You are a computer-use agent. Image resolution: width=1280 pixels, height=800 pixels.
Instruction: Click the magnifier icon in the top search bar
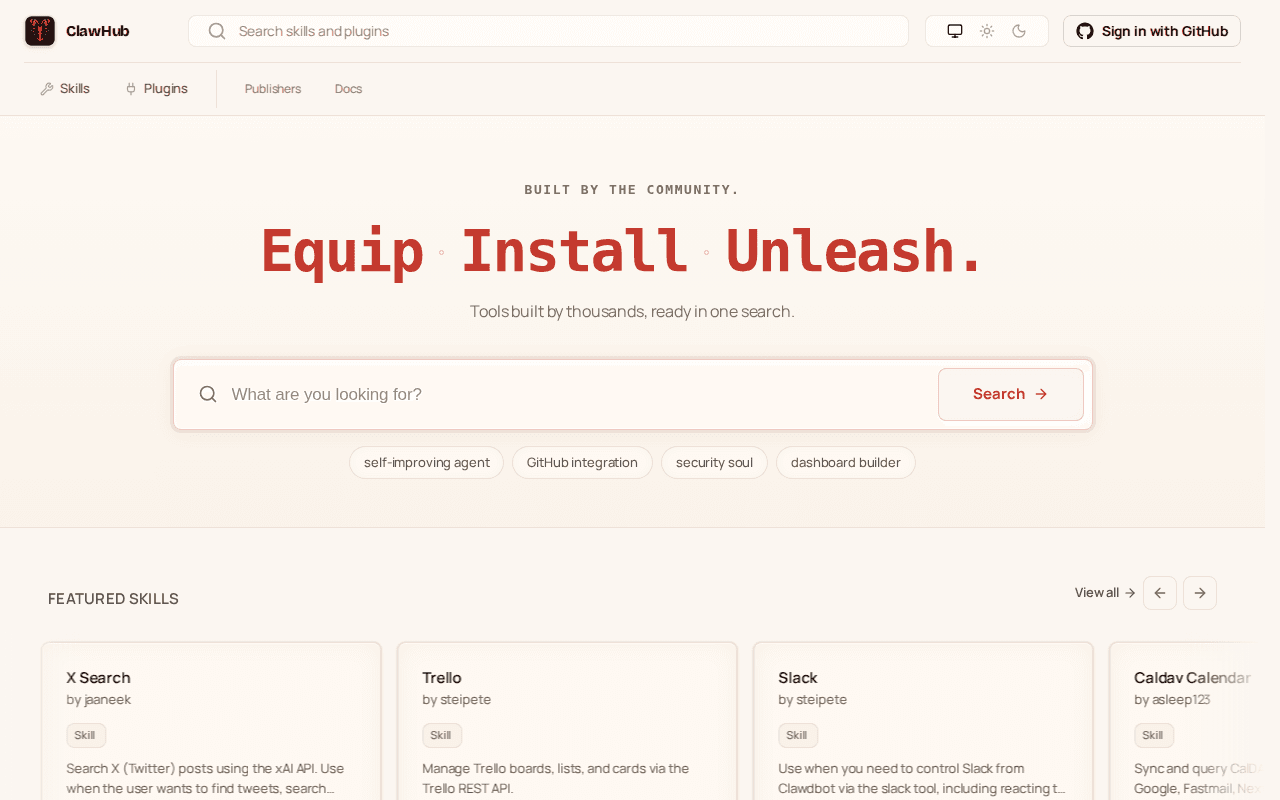pyautogui.click(x=216, y=31)
